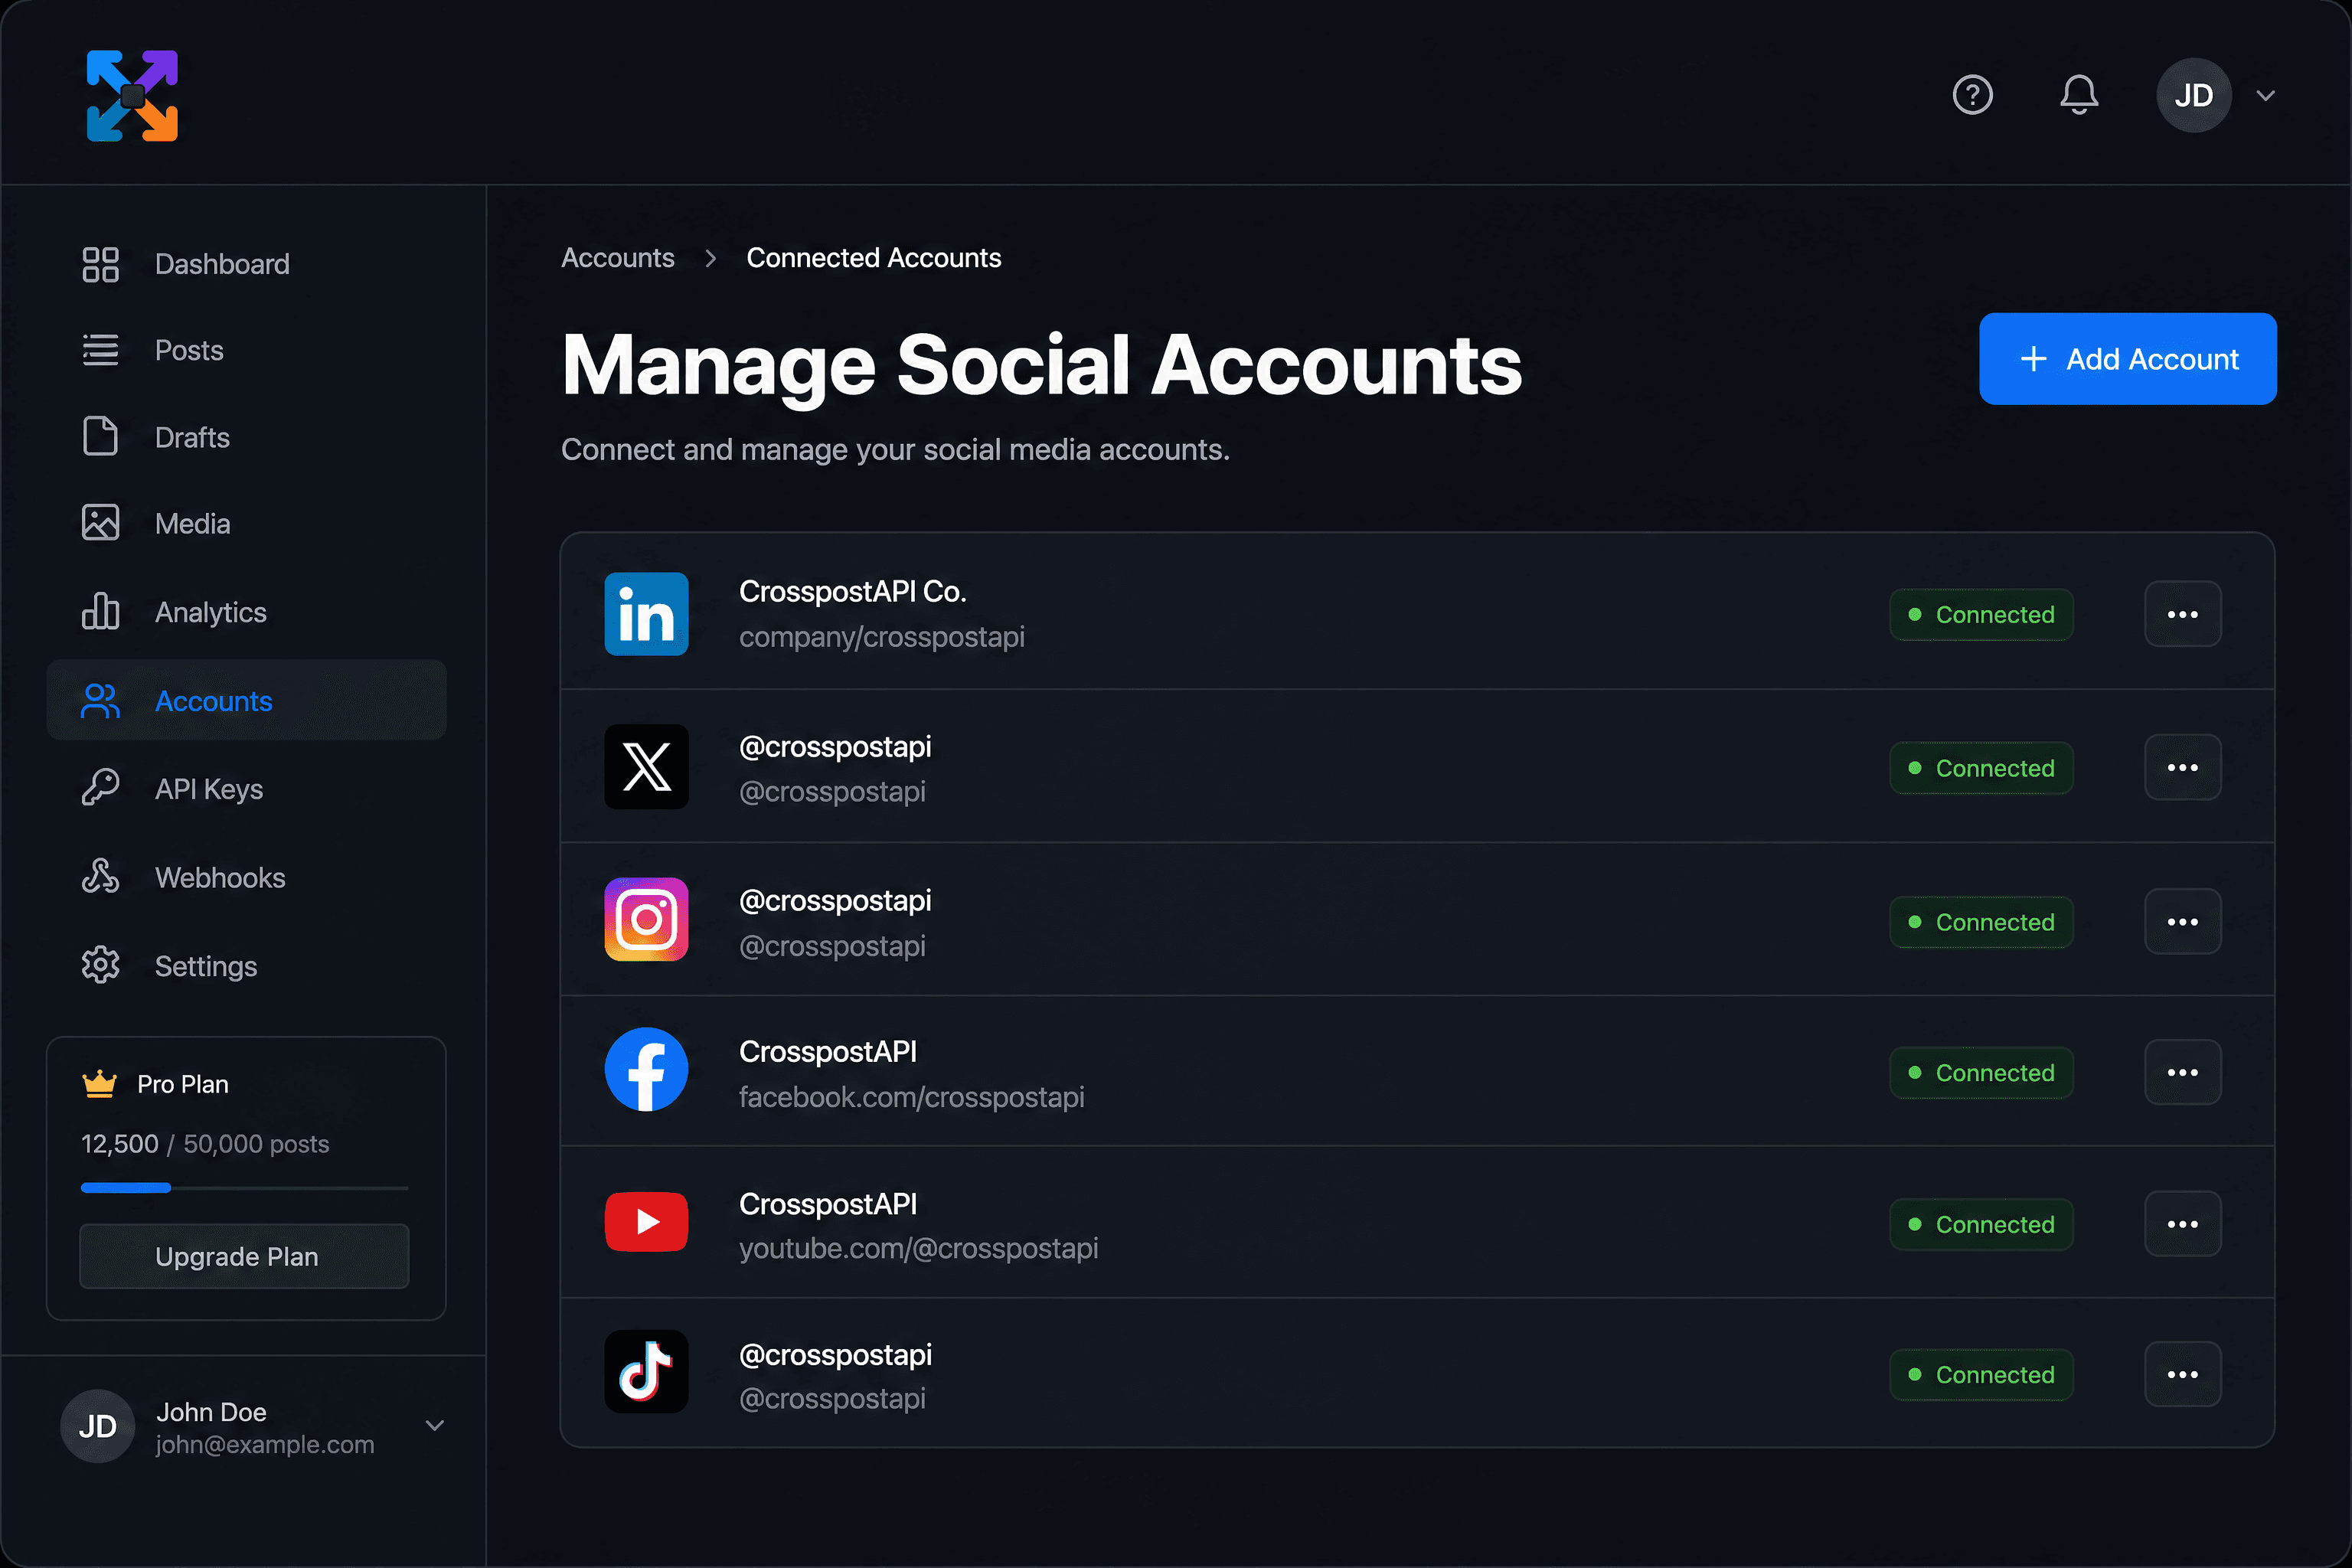Click the 'Manage Social Accounts' heading
This screenshot has height=1568, width=2352.
coord(1041,366)
